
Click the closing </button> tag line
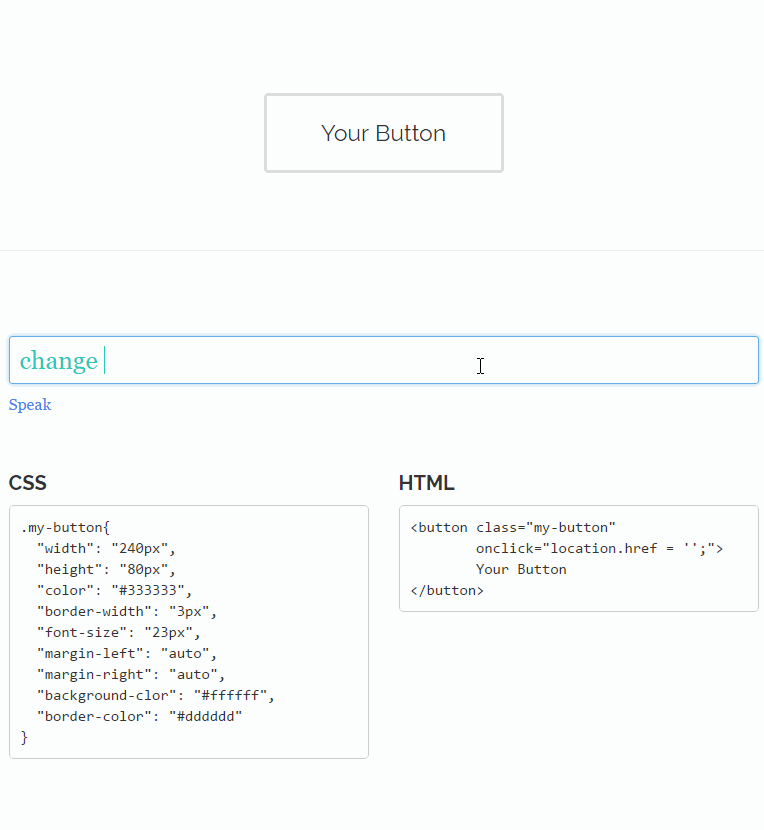coord(447,590)
